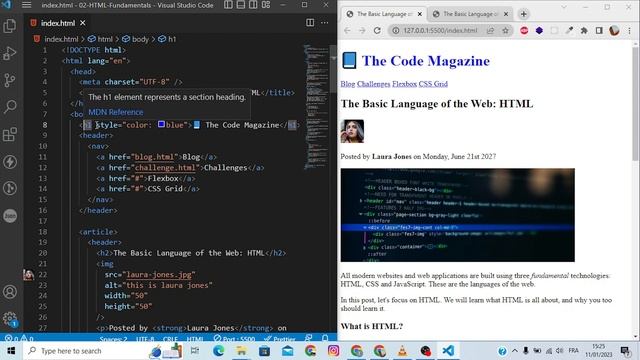Toggle the secondary sidebar layout button

coord(253,5)
